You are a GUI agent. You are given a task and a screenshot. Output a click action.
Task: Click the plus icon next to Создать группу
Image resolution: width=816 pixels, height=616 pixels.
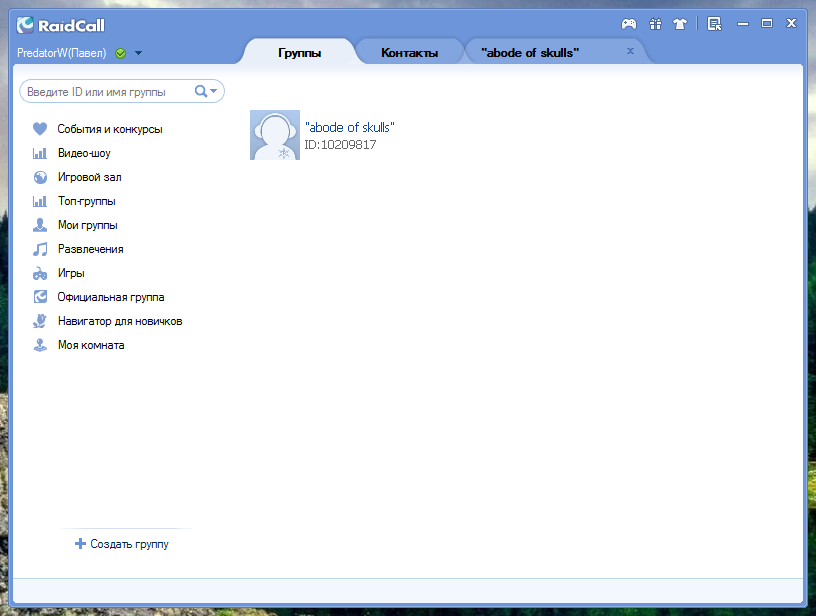[80, 544]
